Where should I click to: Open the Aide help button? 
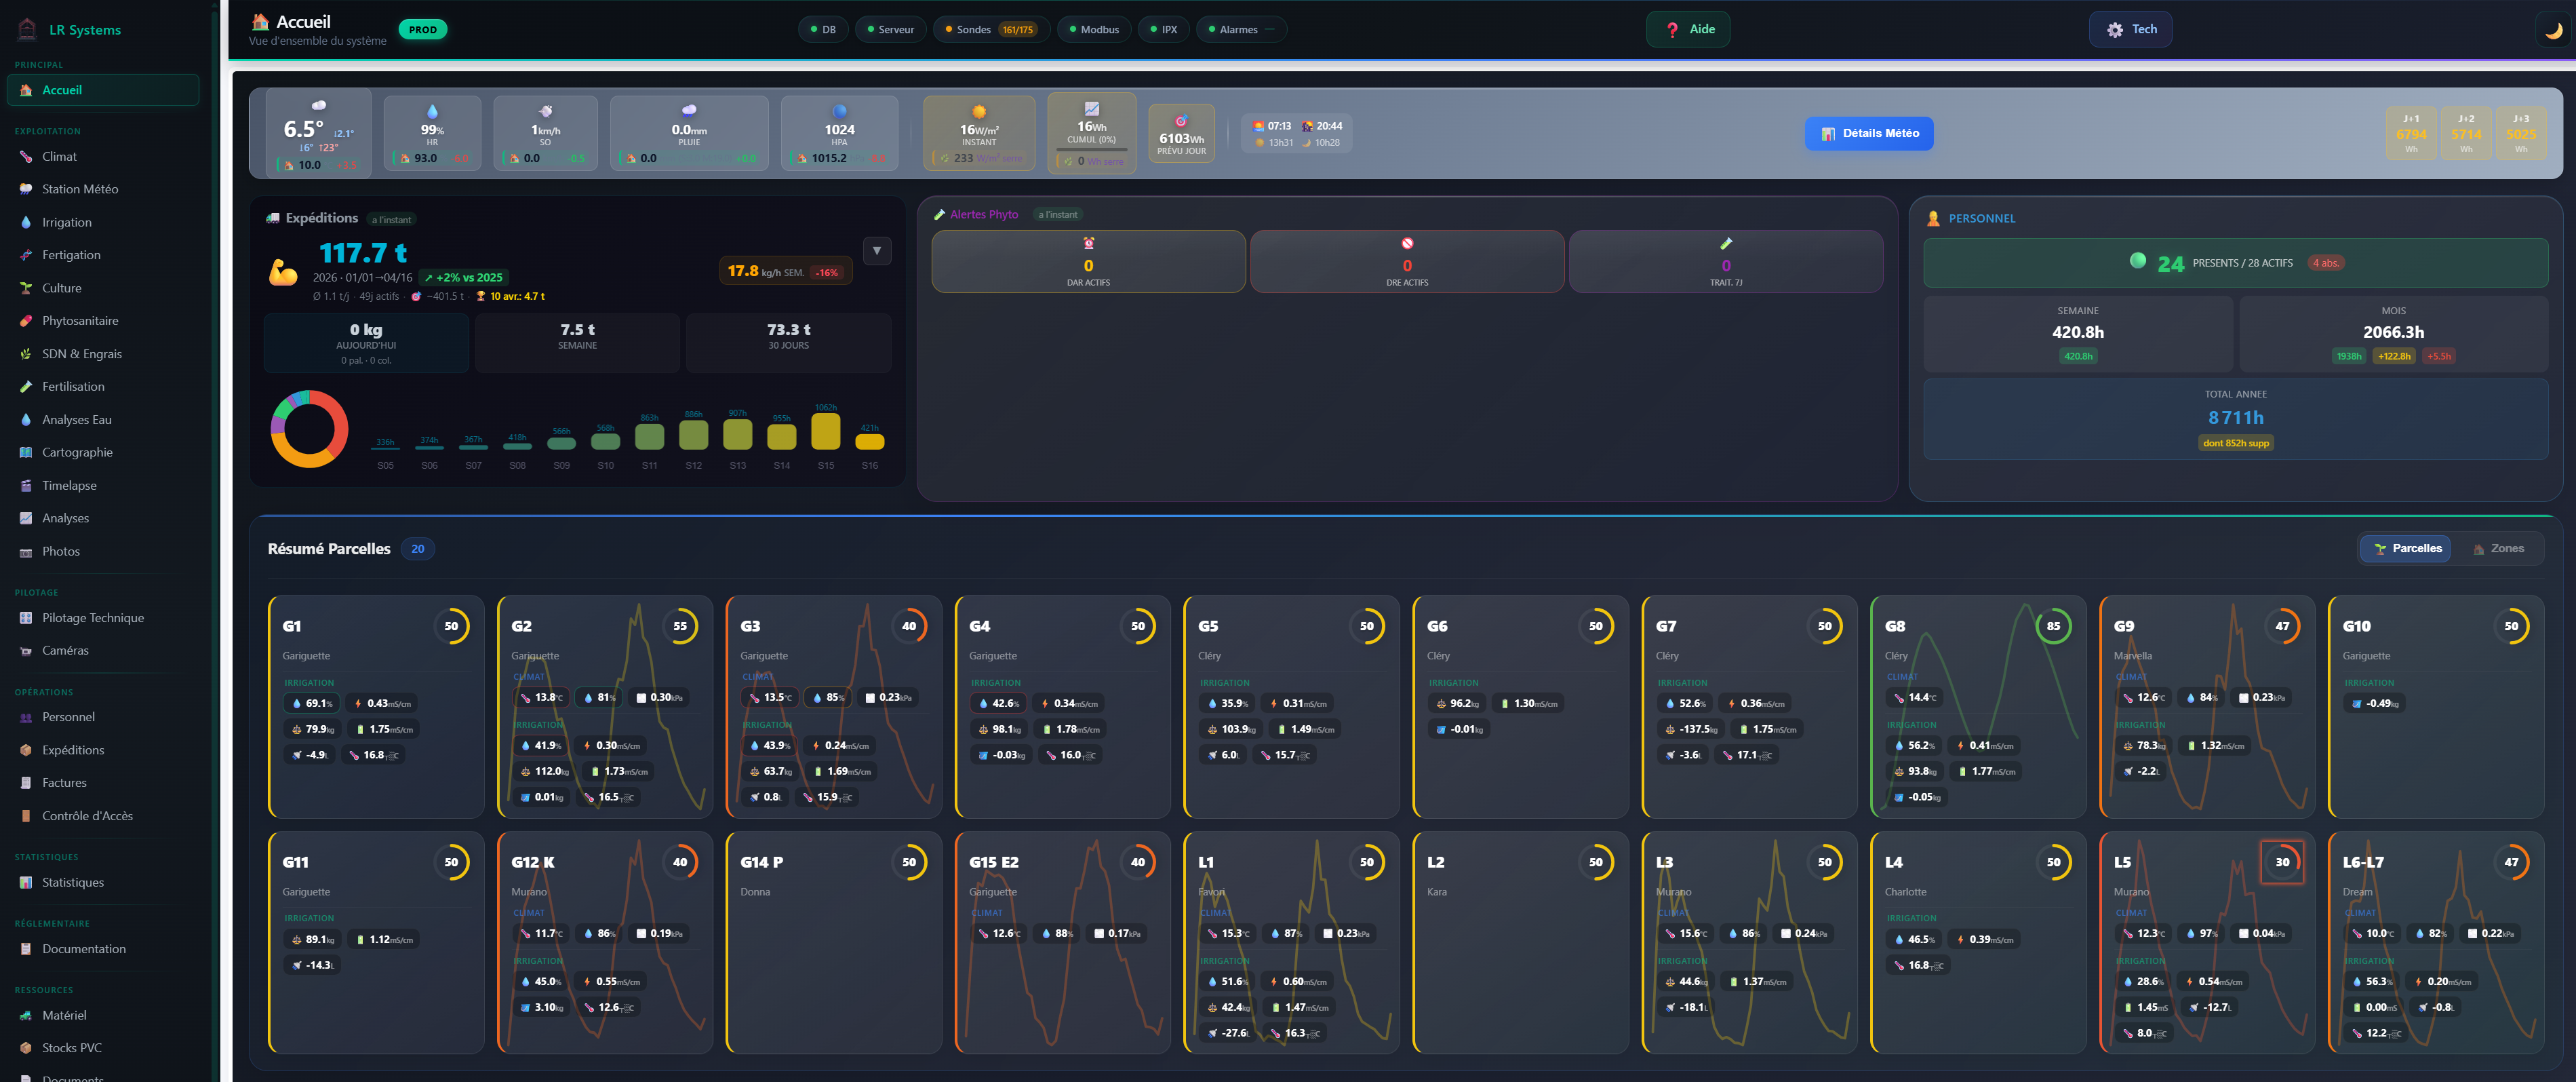click(1688, 29)
